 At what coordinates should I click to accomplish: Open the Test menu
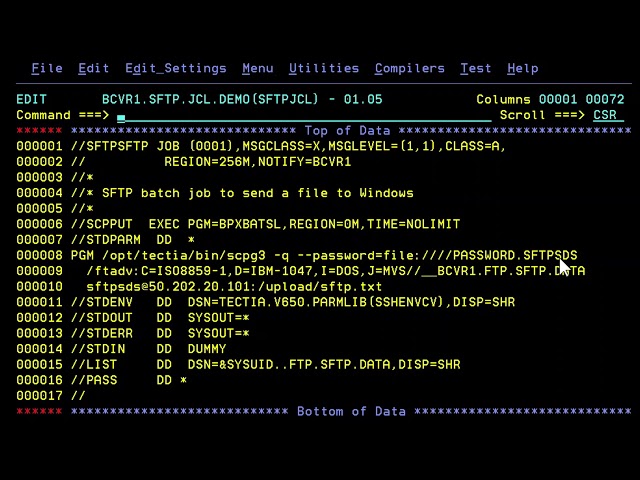[475, 68]
